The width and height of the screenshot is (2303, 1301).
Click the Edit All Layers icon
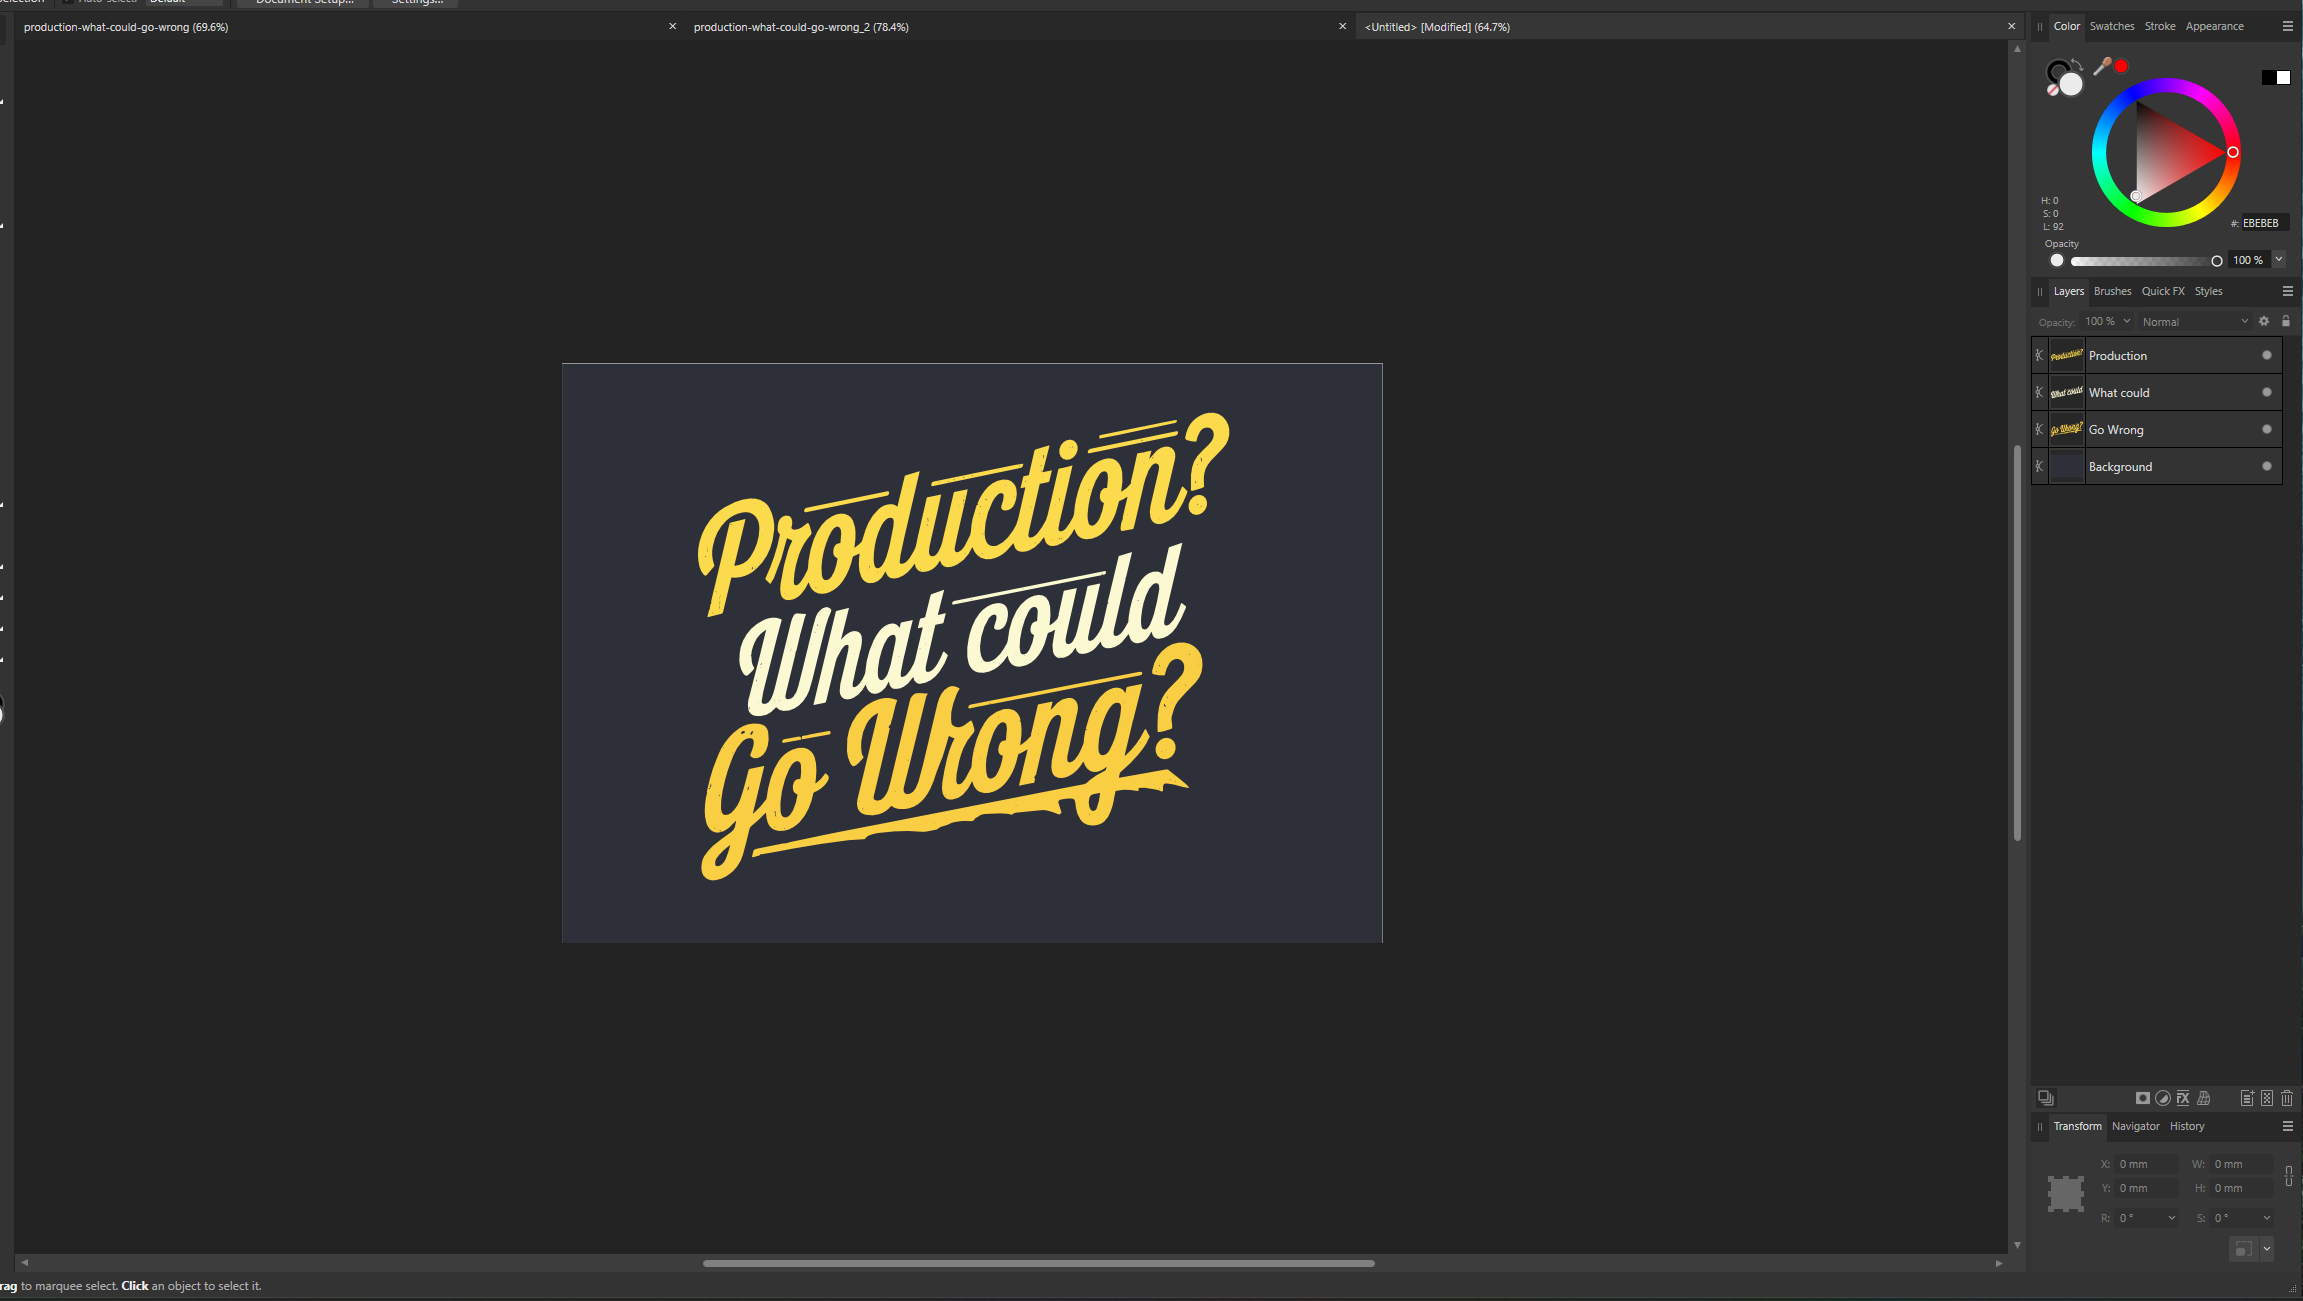(x=2046, y=1098)
